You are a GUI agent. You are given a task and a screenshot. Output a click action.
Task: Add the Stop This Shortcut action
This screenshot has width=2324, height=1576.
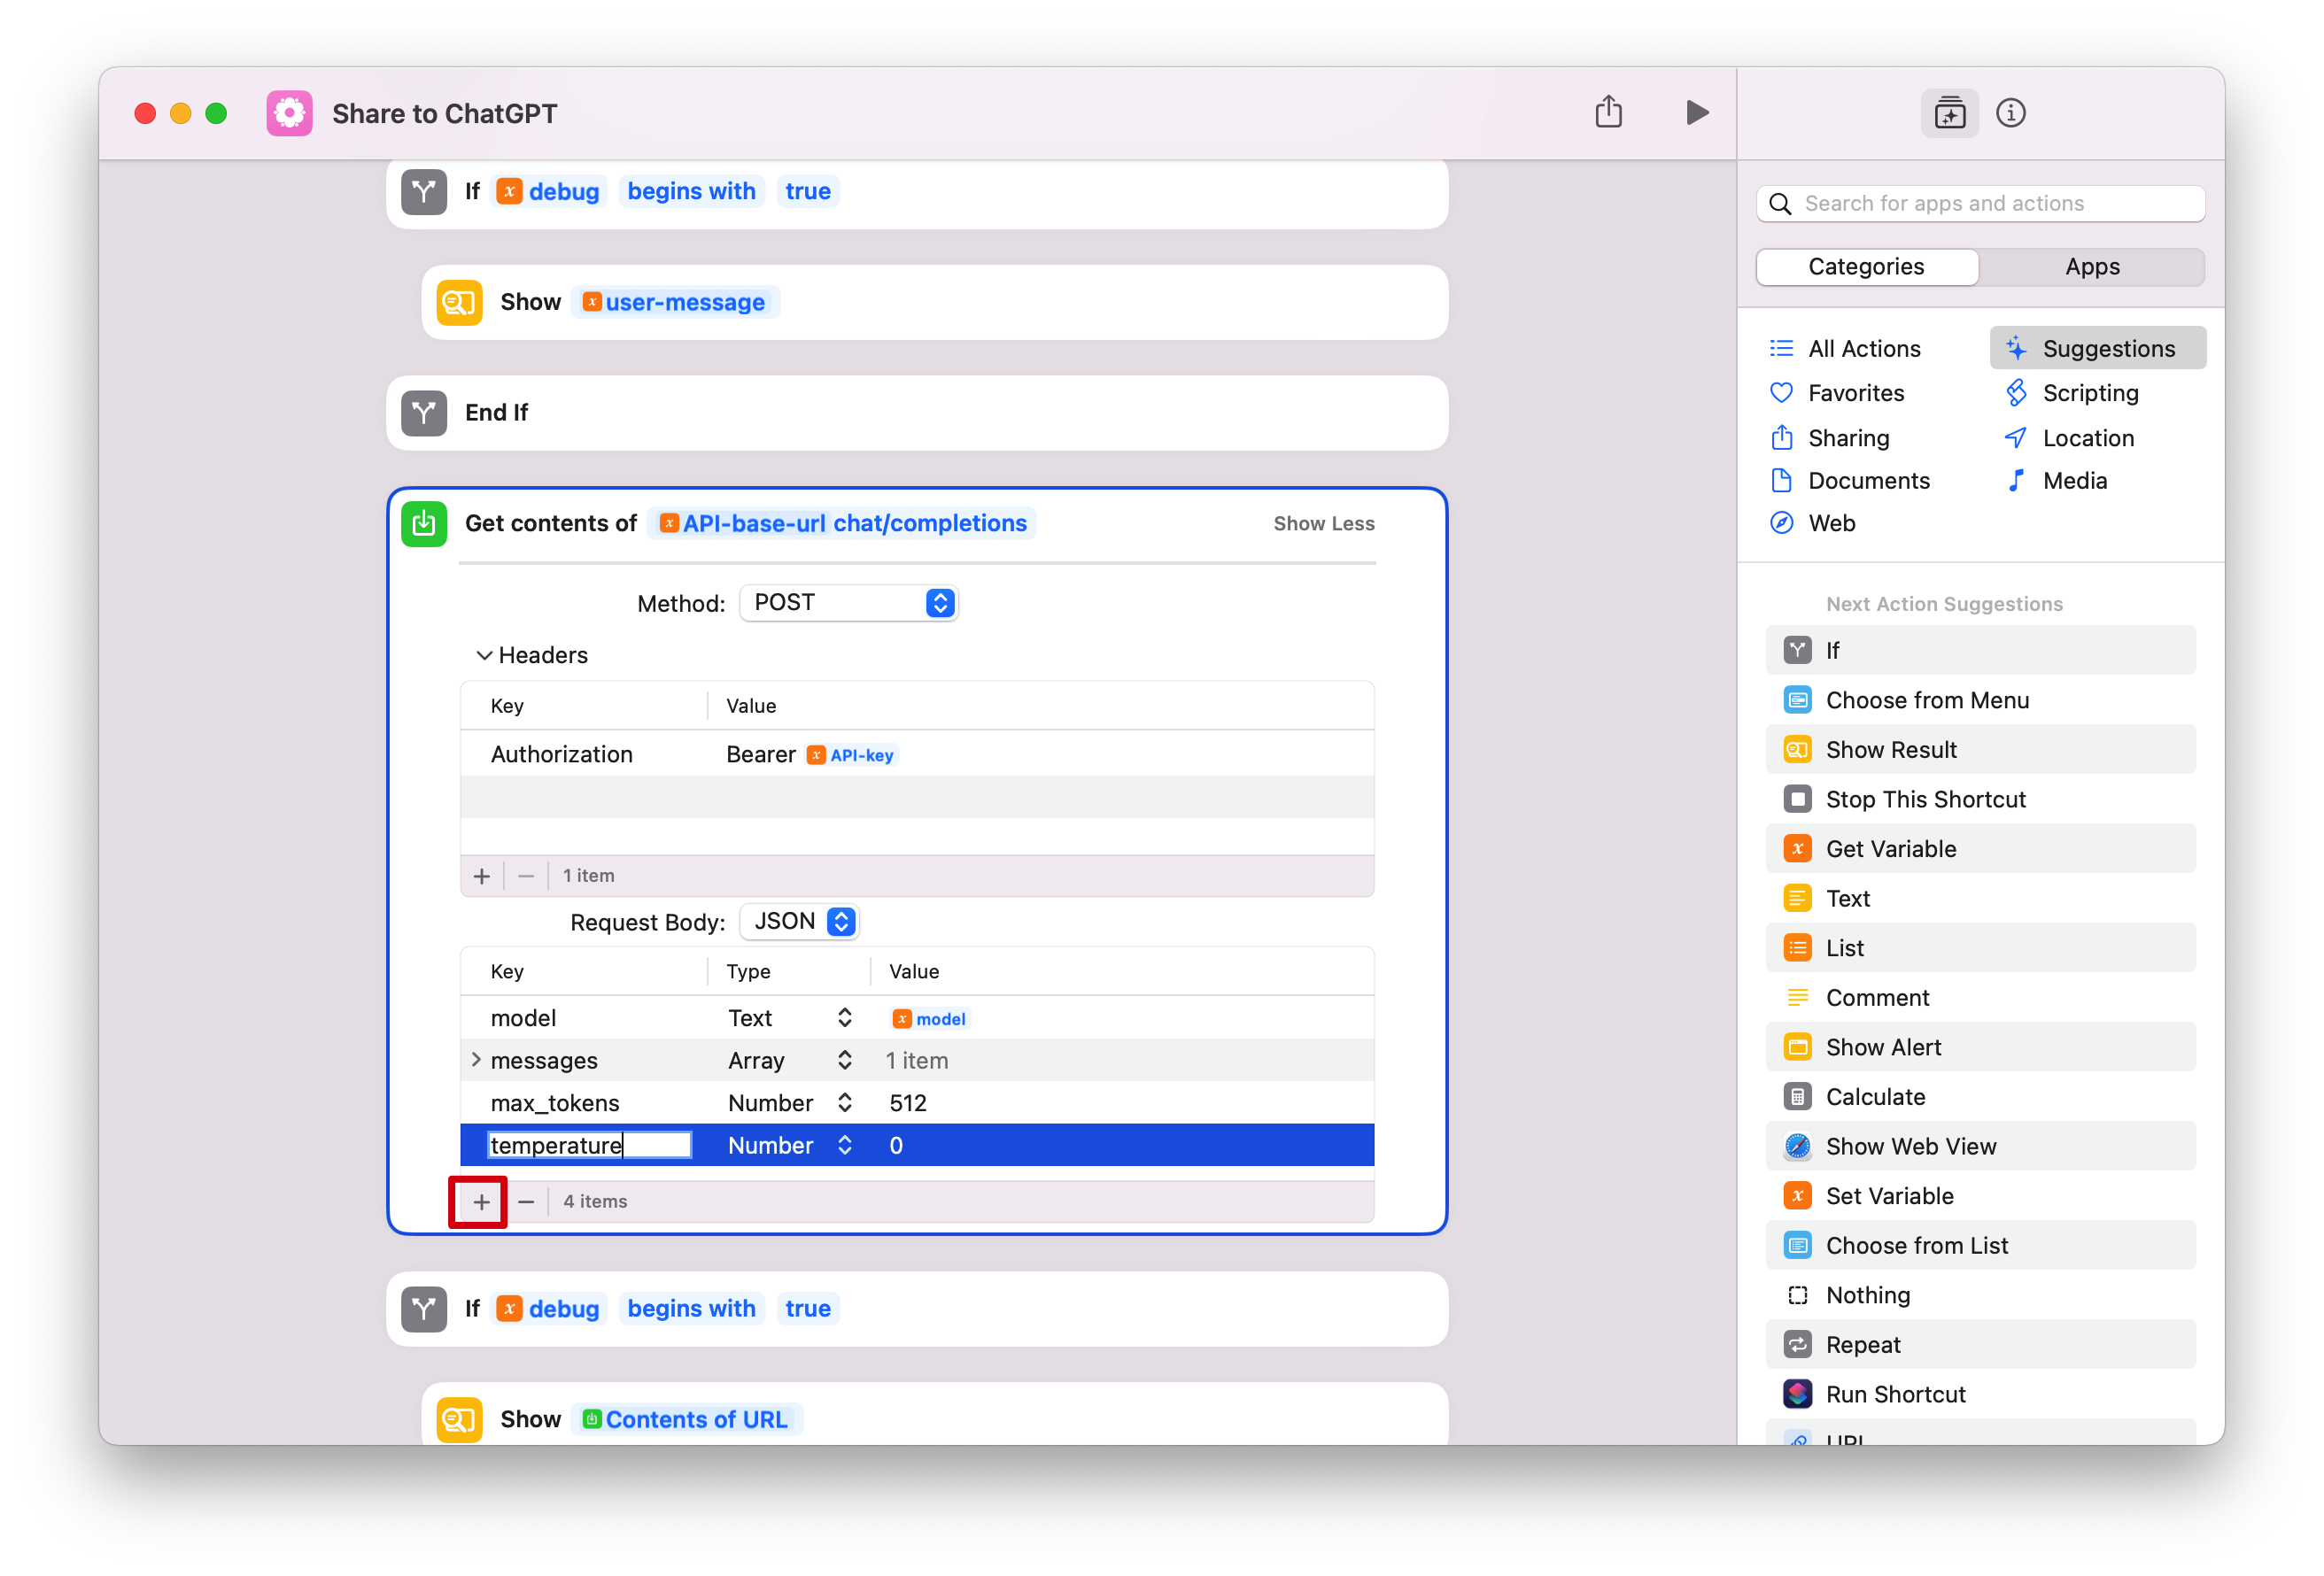pyautogui.click(x=1925, y=798)
